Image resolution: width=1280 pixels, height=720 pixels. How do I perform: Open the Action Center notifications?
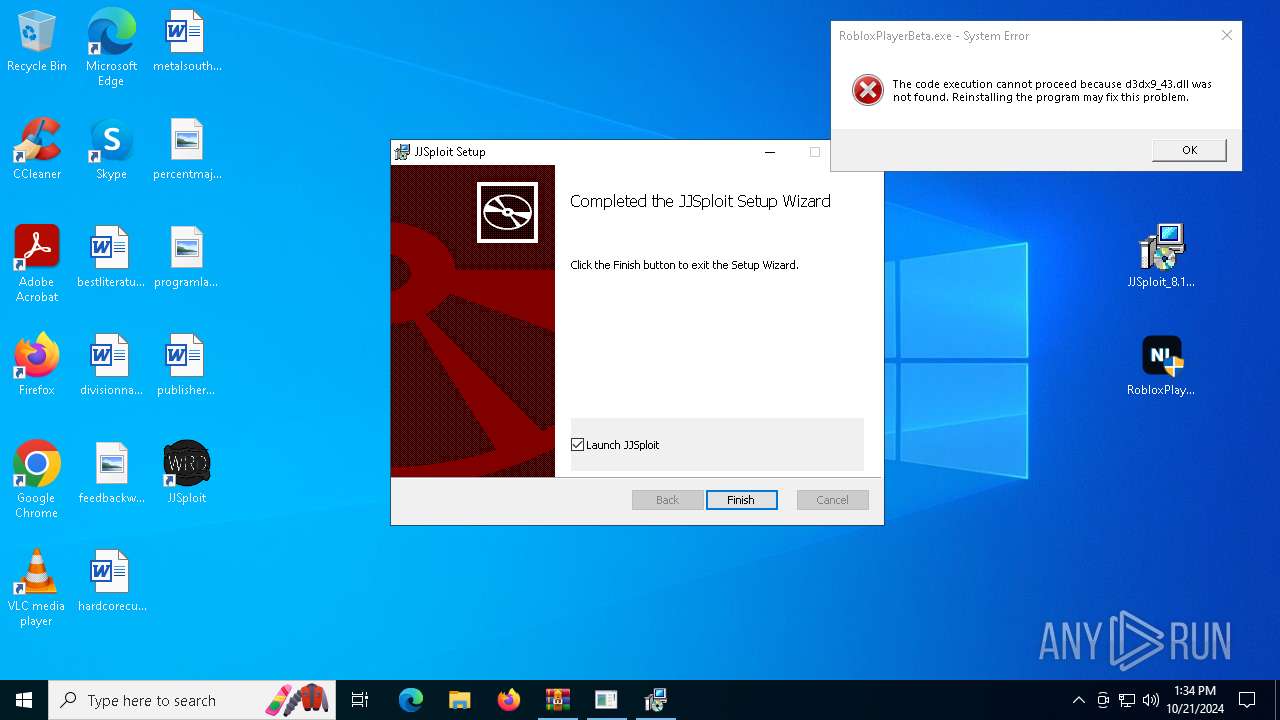1247,700
